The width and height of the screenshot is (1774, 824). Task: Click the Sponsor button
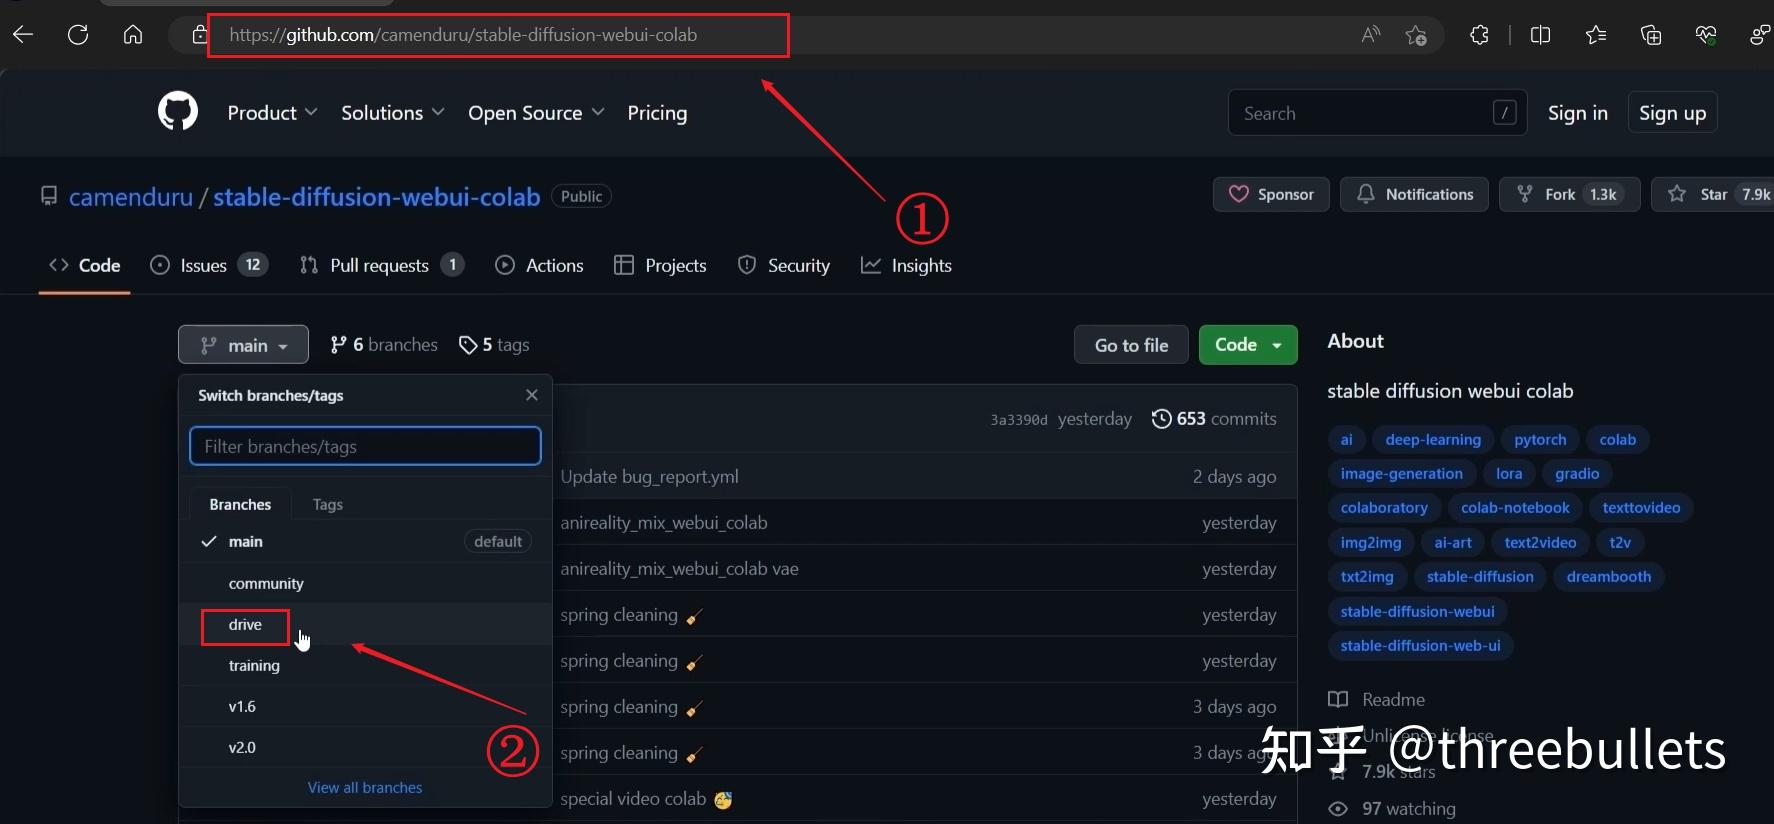click(x=1271, y=194)
